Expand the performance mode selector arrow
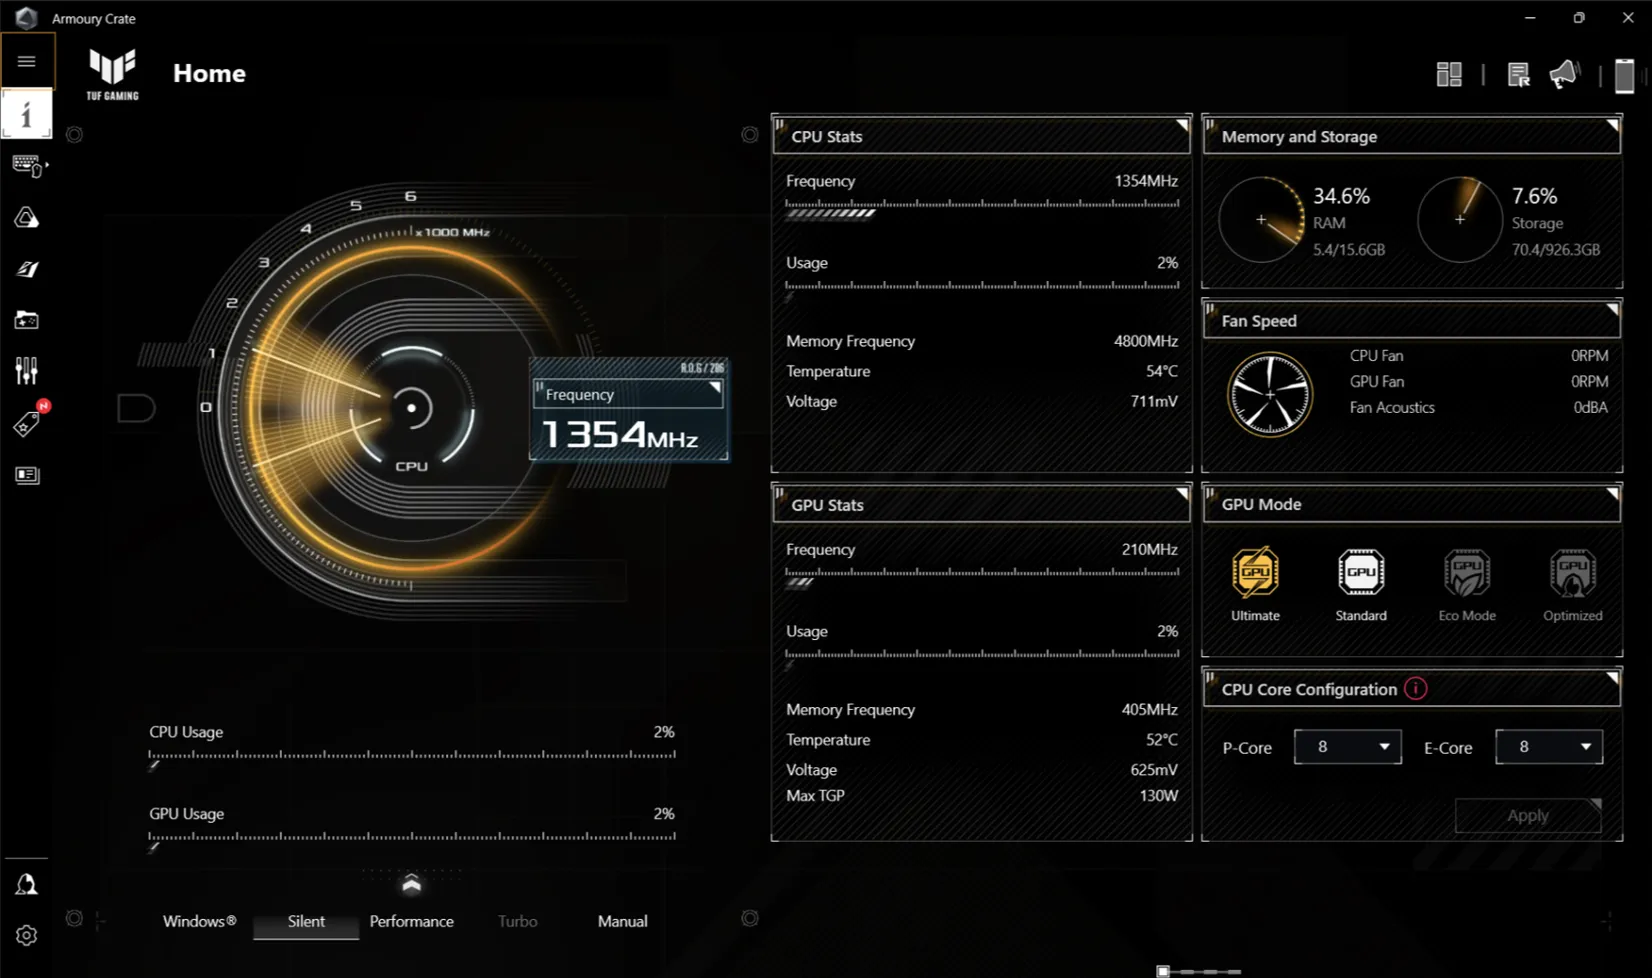The image size is (1652, 978). pyautogui.click(x=411, y=884)
